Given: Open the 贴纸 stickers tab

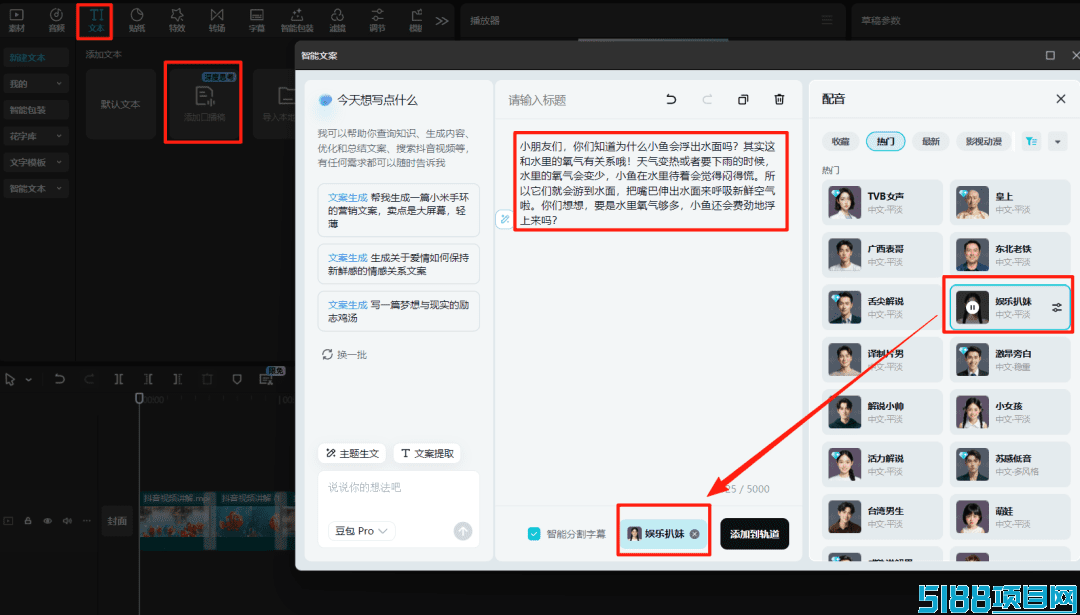Looking at the screenshot, I should coord(136,21).
